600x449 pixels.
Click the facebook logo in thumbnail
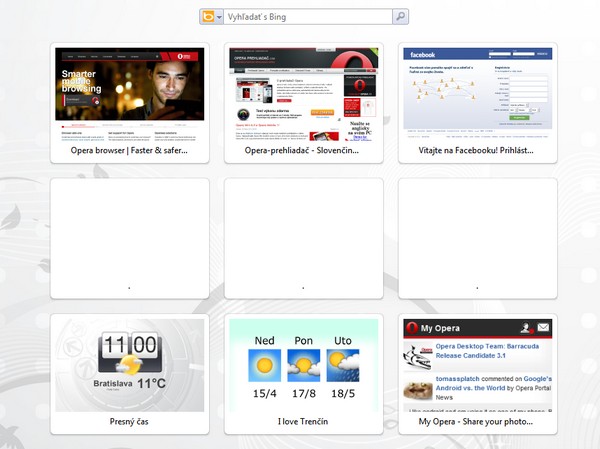point(422,55)
